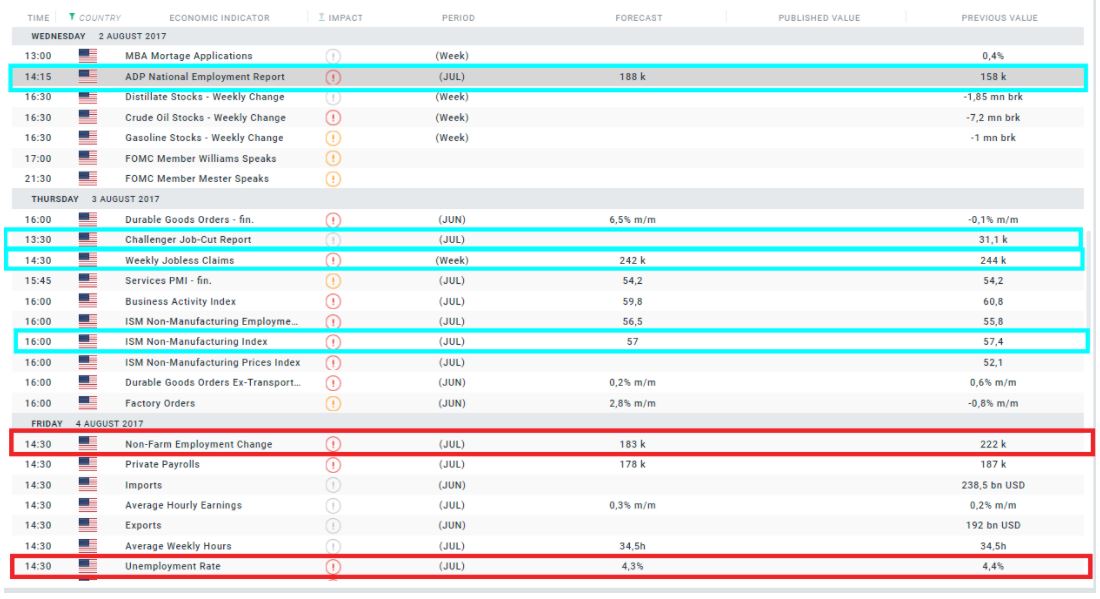The width and height of the screenshot is (1100, 599).
Task: Click US flag beside Crude Oil Stocks row
Action: click(x=87, y=118)
